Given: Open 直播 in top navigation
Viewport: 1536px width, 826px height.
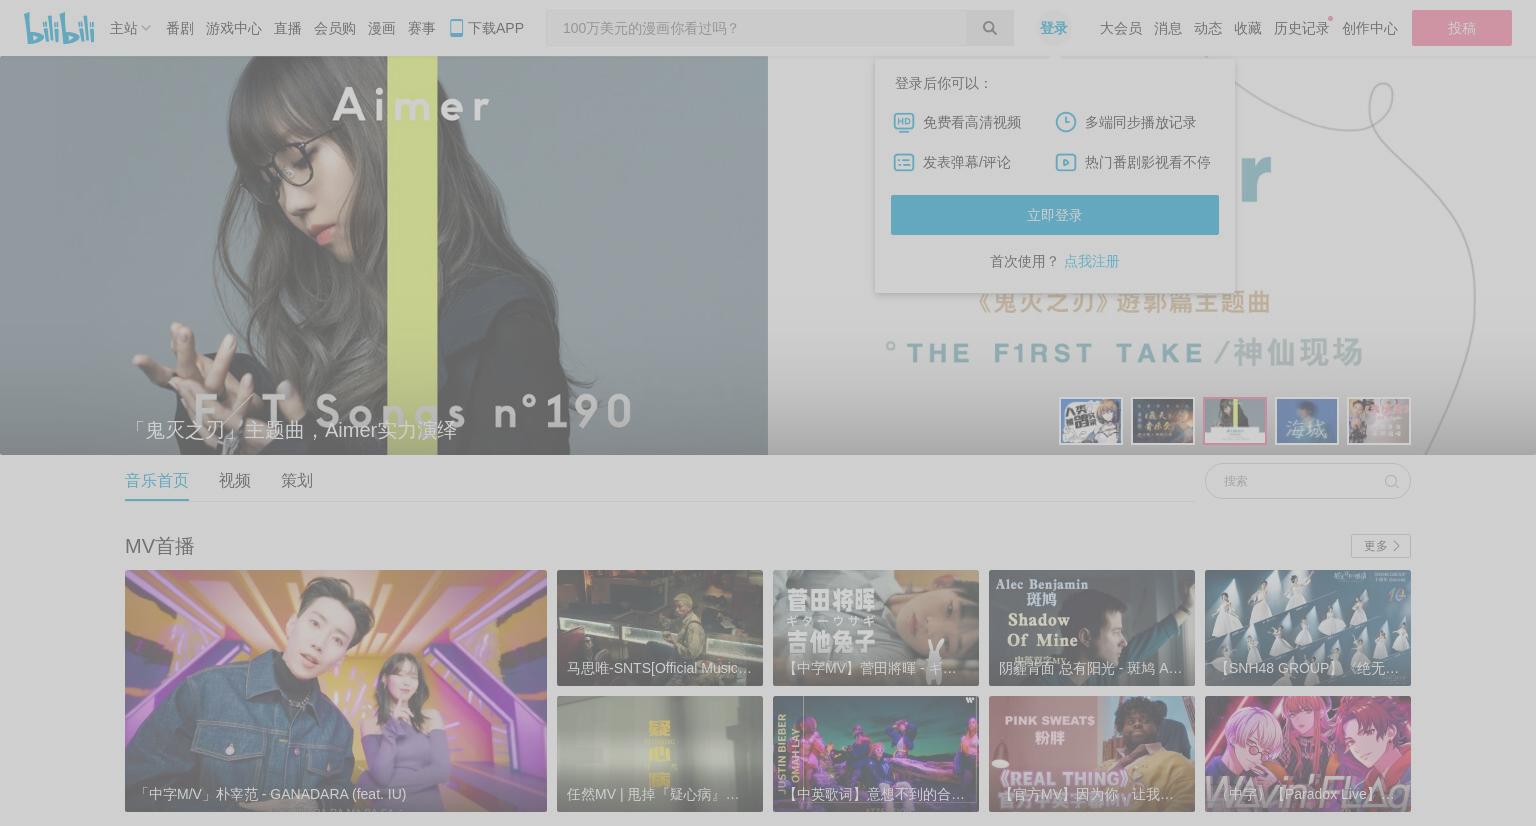Looking at the screenshot, I should pyautogui.click(x=288, y=28).
